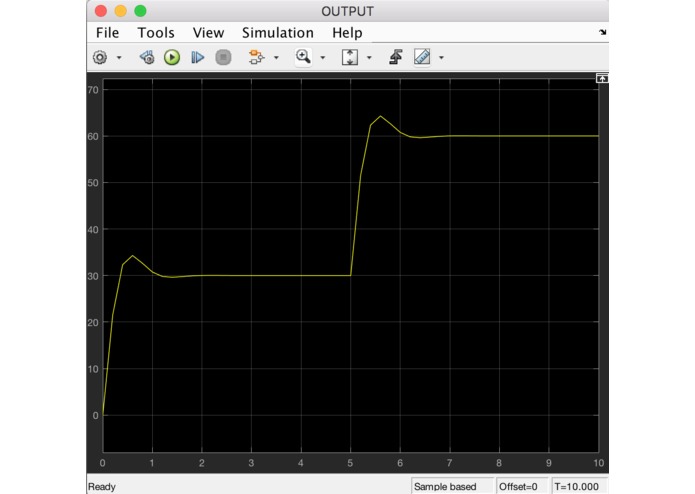The image size is (695, 494).
Task: Run the simulation with the green Play button
Action: click(x=172, y=57)
